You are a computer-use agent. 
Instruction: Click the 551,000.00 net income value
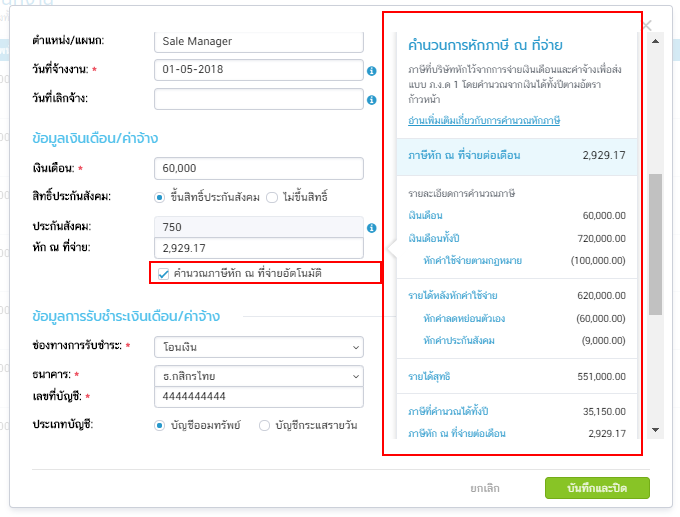[x=602, y=376]
